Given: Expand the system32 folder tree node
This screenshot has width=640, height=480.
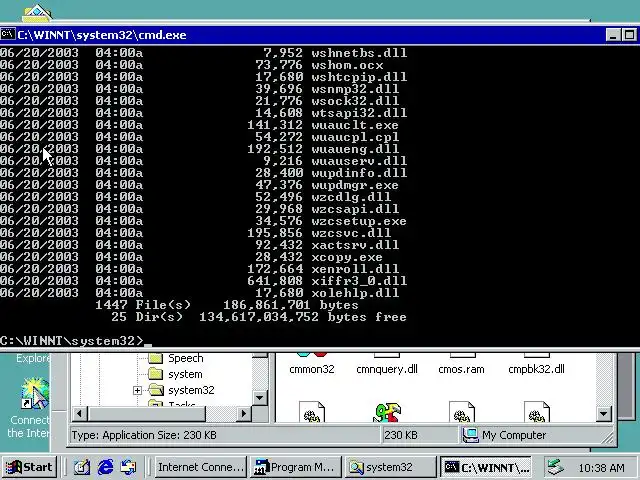Looking at the screenshot, I should (138, 391).
